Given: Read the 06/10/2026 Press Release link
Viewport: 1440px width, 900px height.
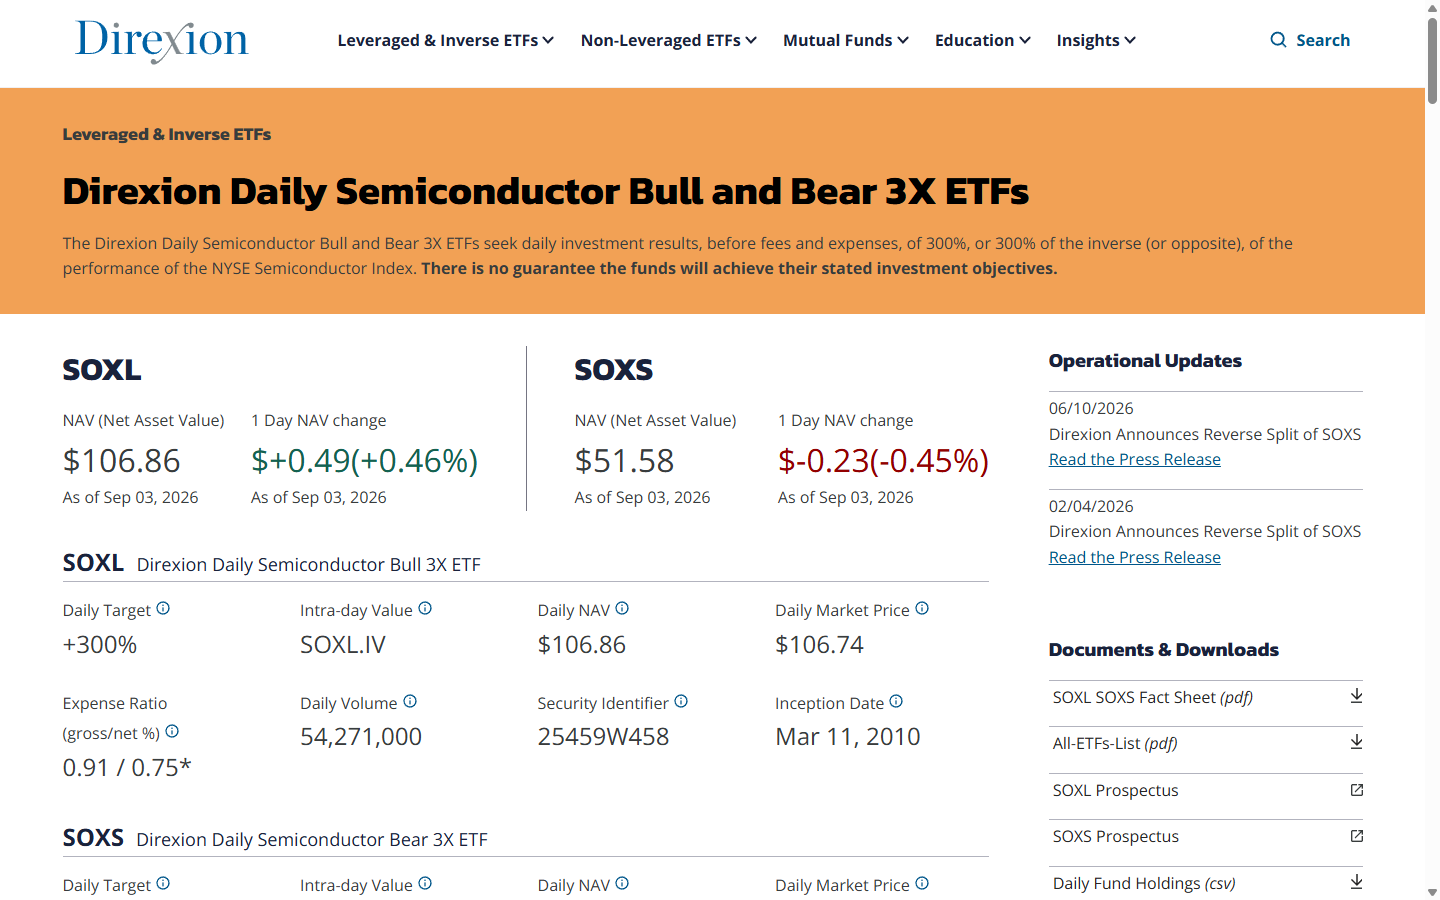Looking at the screenshot, I should coord(1135,459).
